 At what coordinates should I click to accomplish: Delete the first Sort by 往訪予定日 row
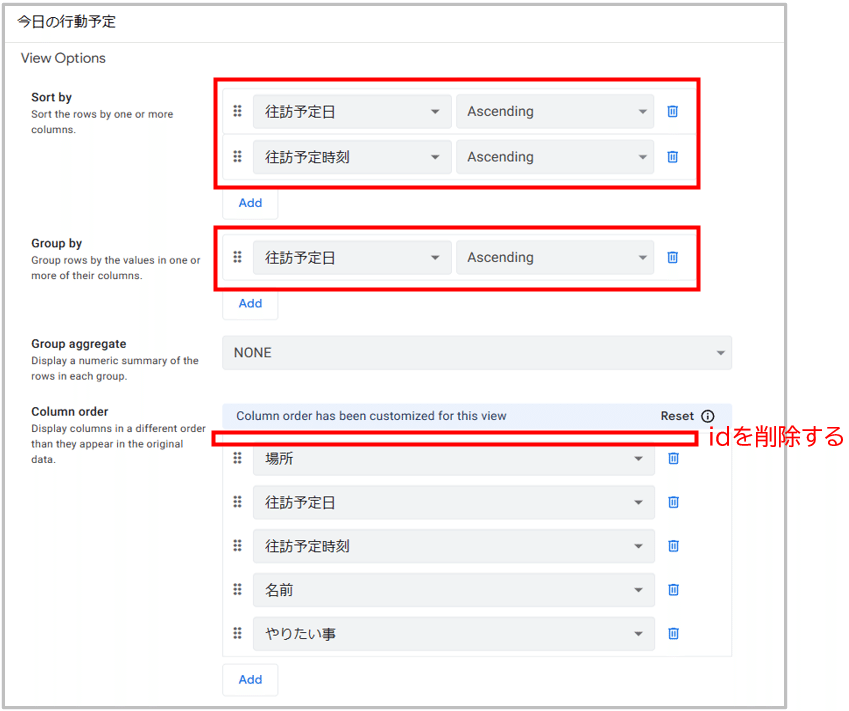[672, 112]
